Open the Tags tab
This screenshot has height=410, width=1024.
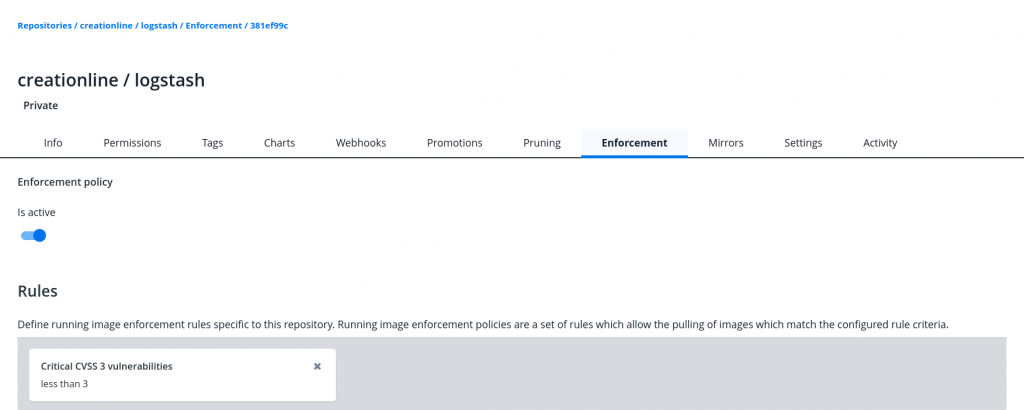pyautogui.click(x=212, y=143)
